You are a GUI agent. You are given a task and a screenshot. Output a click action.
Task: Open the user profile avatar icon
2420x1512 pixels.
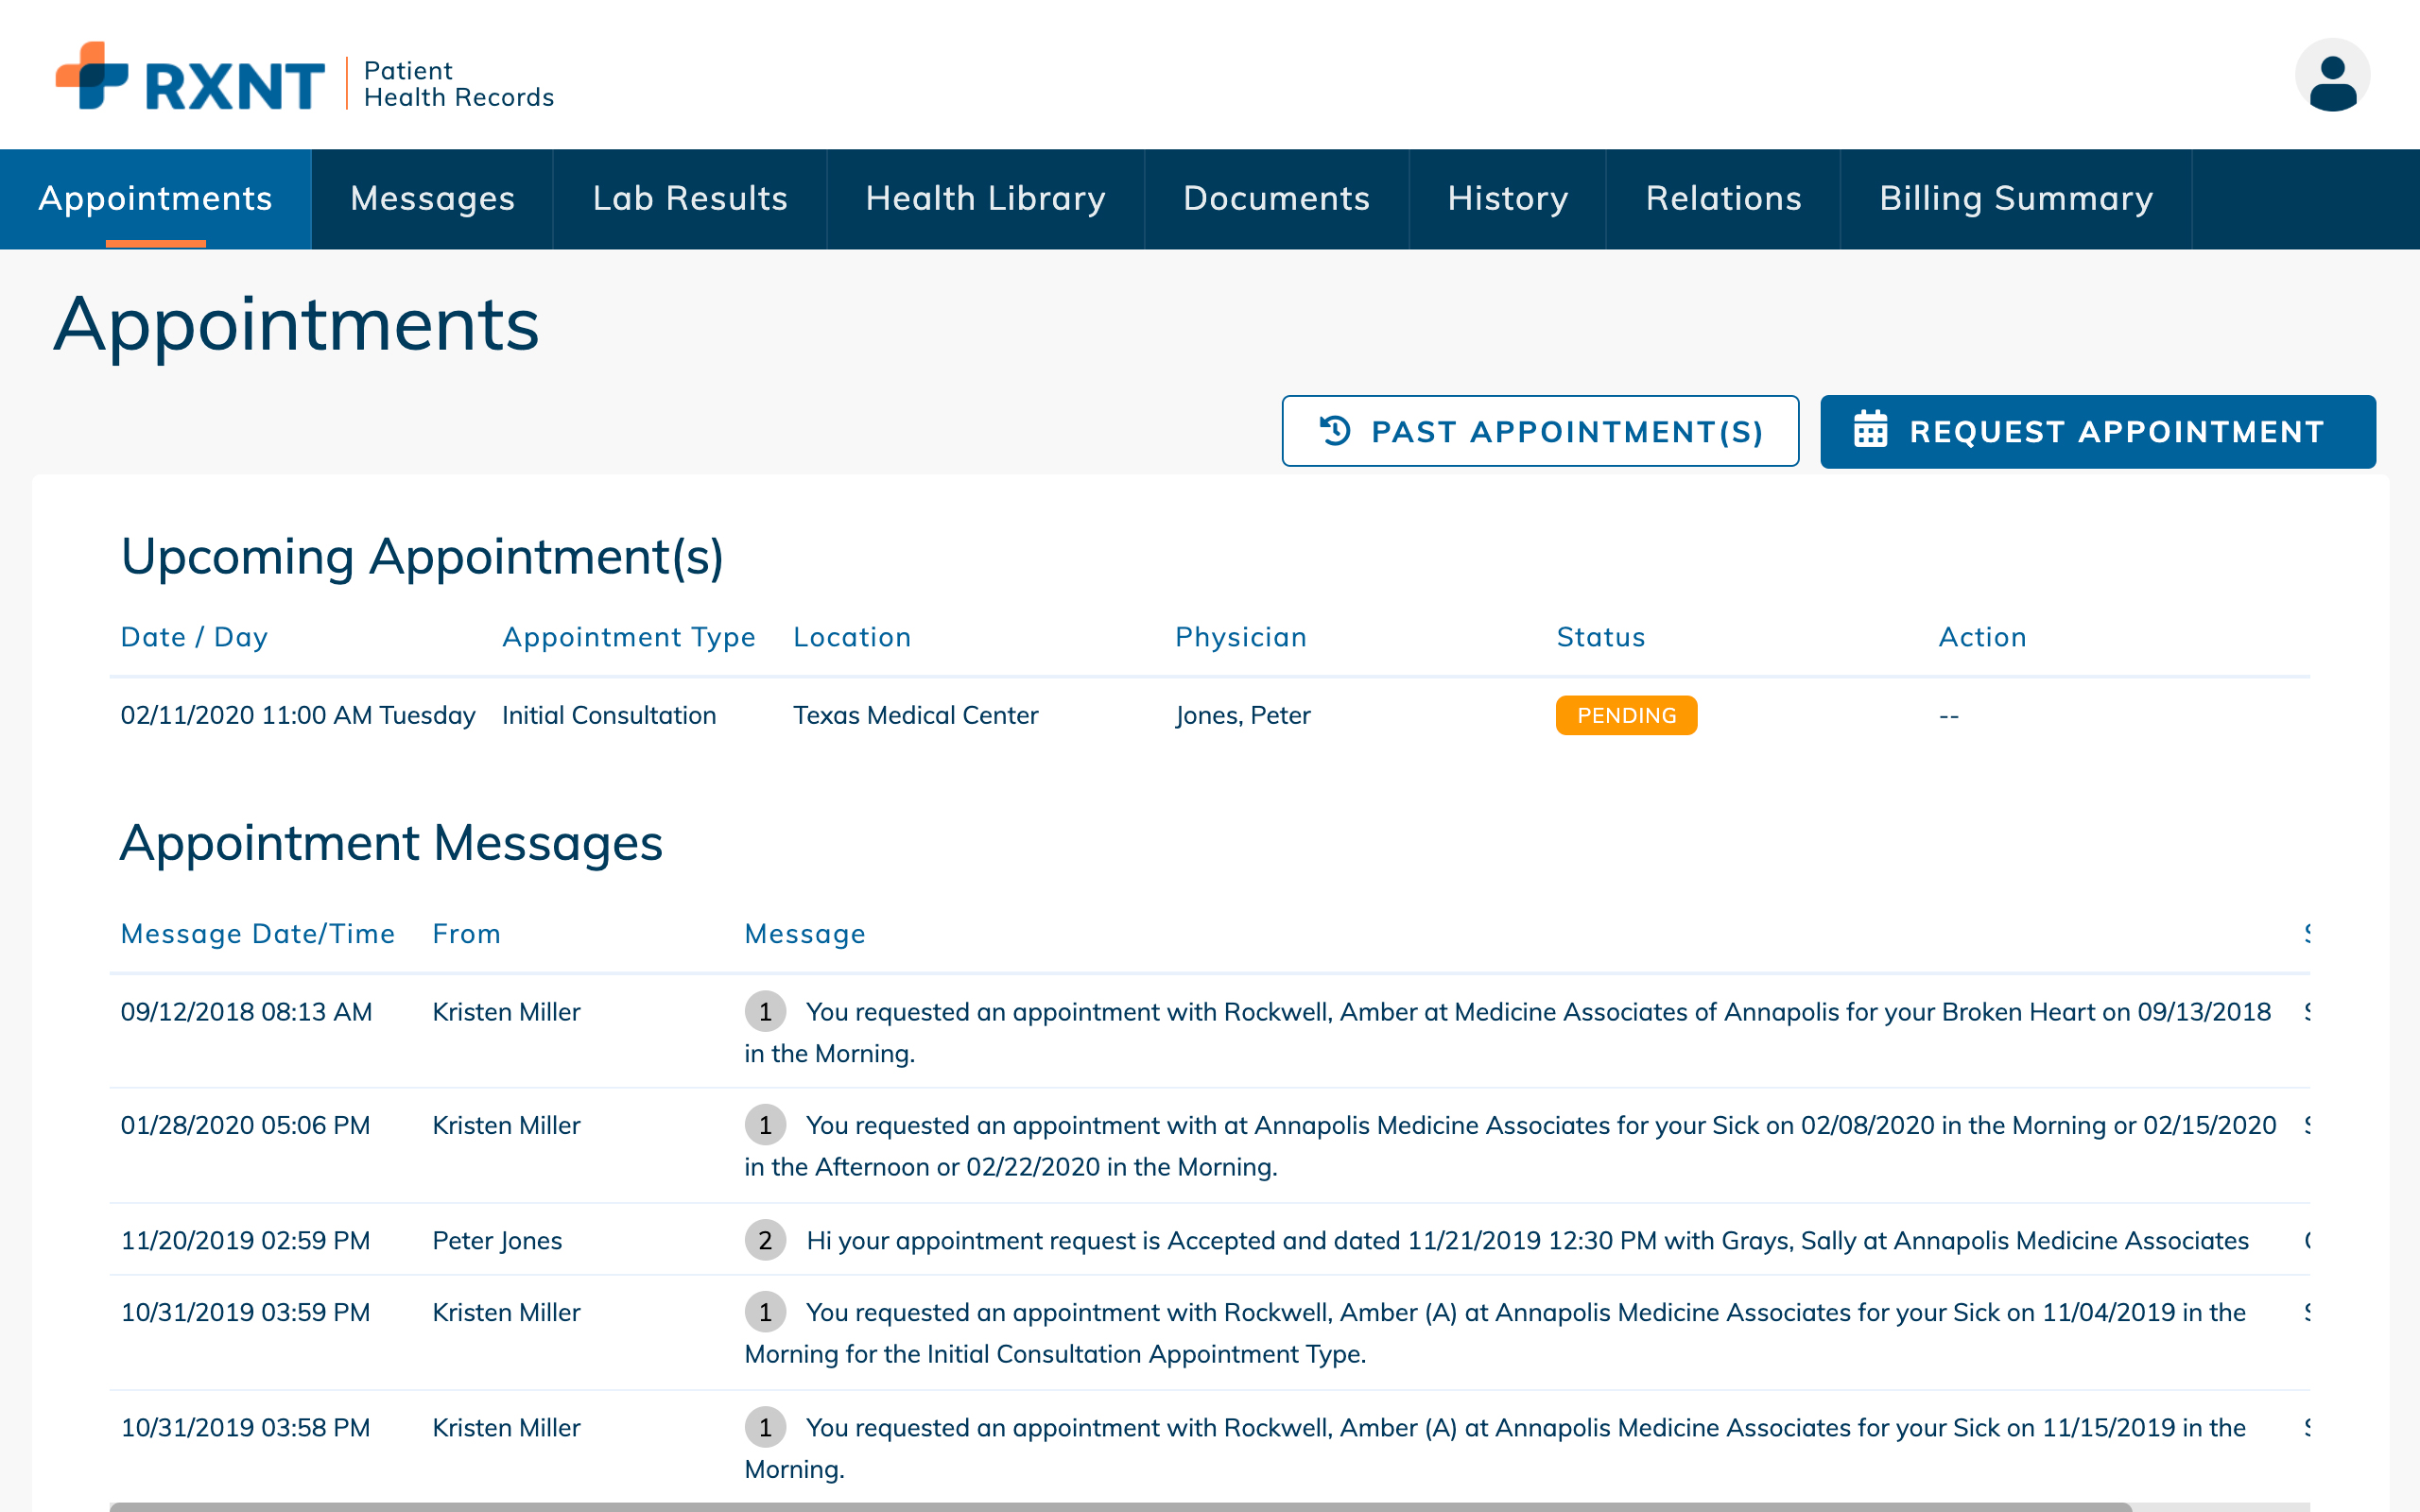[x=2332, y=73]
